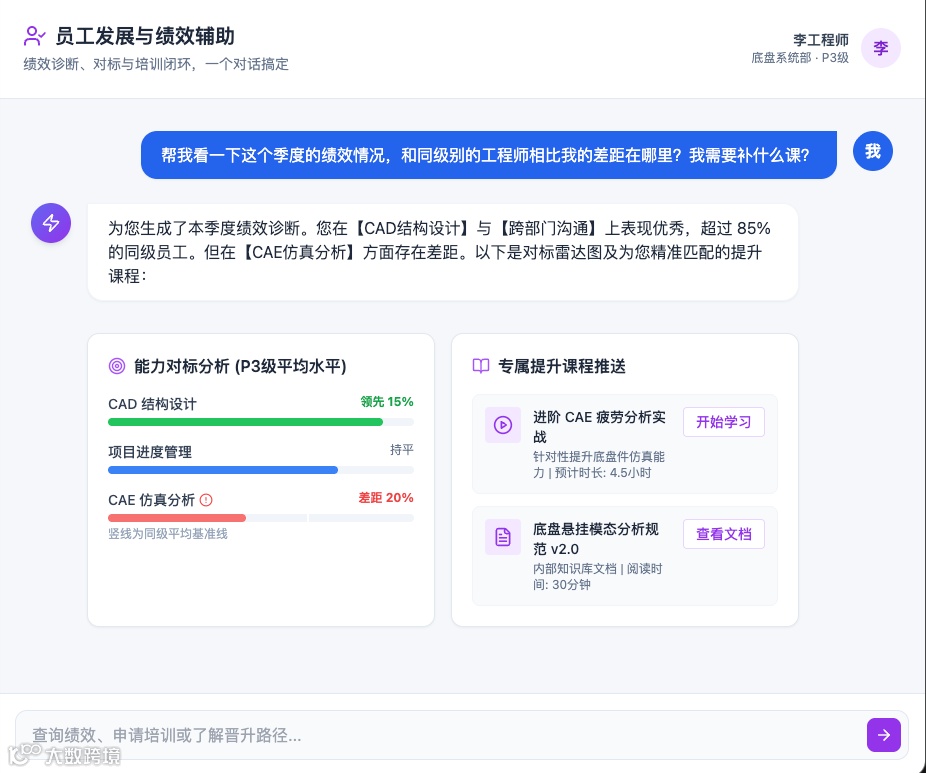
Task: Open the 李 user avatar
Action: (x=881, y=48)
